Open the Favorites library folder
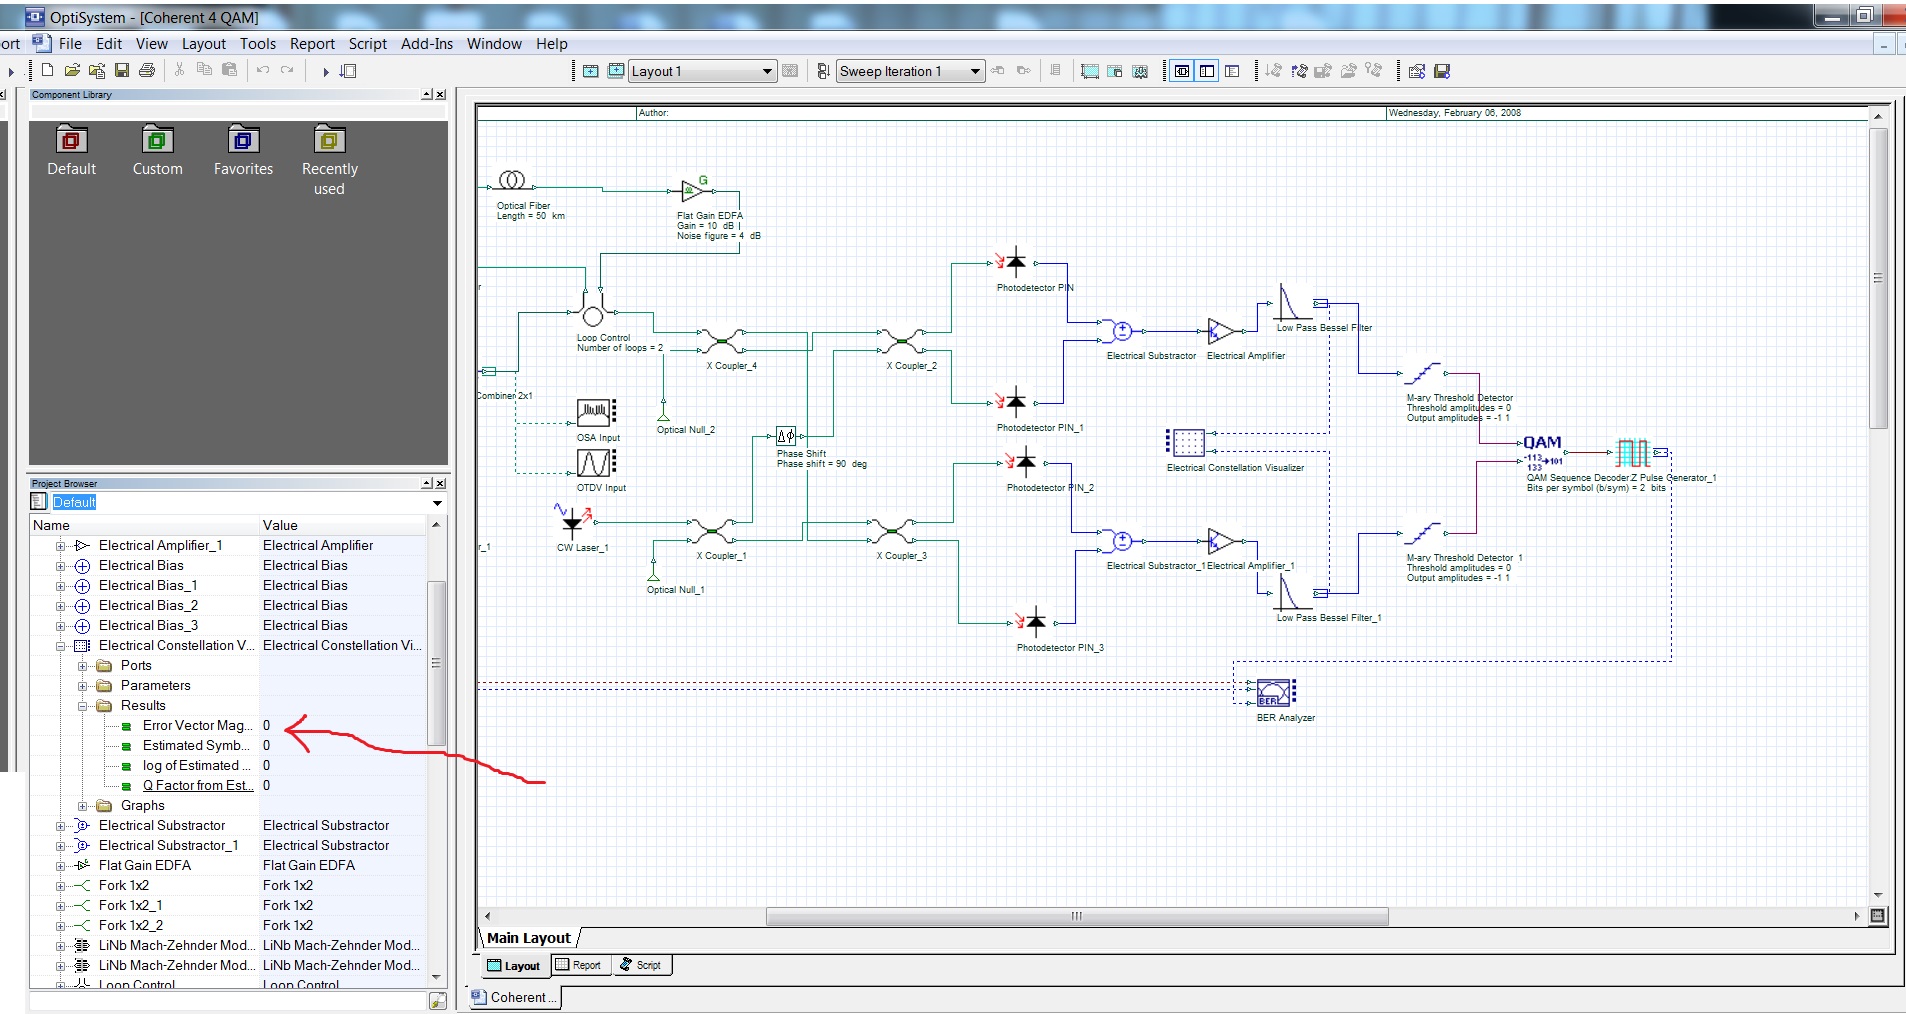The height and width of the screenshot is (1014, 1906). 243,141
